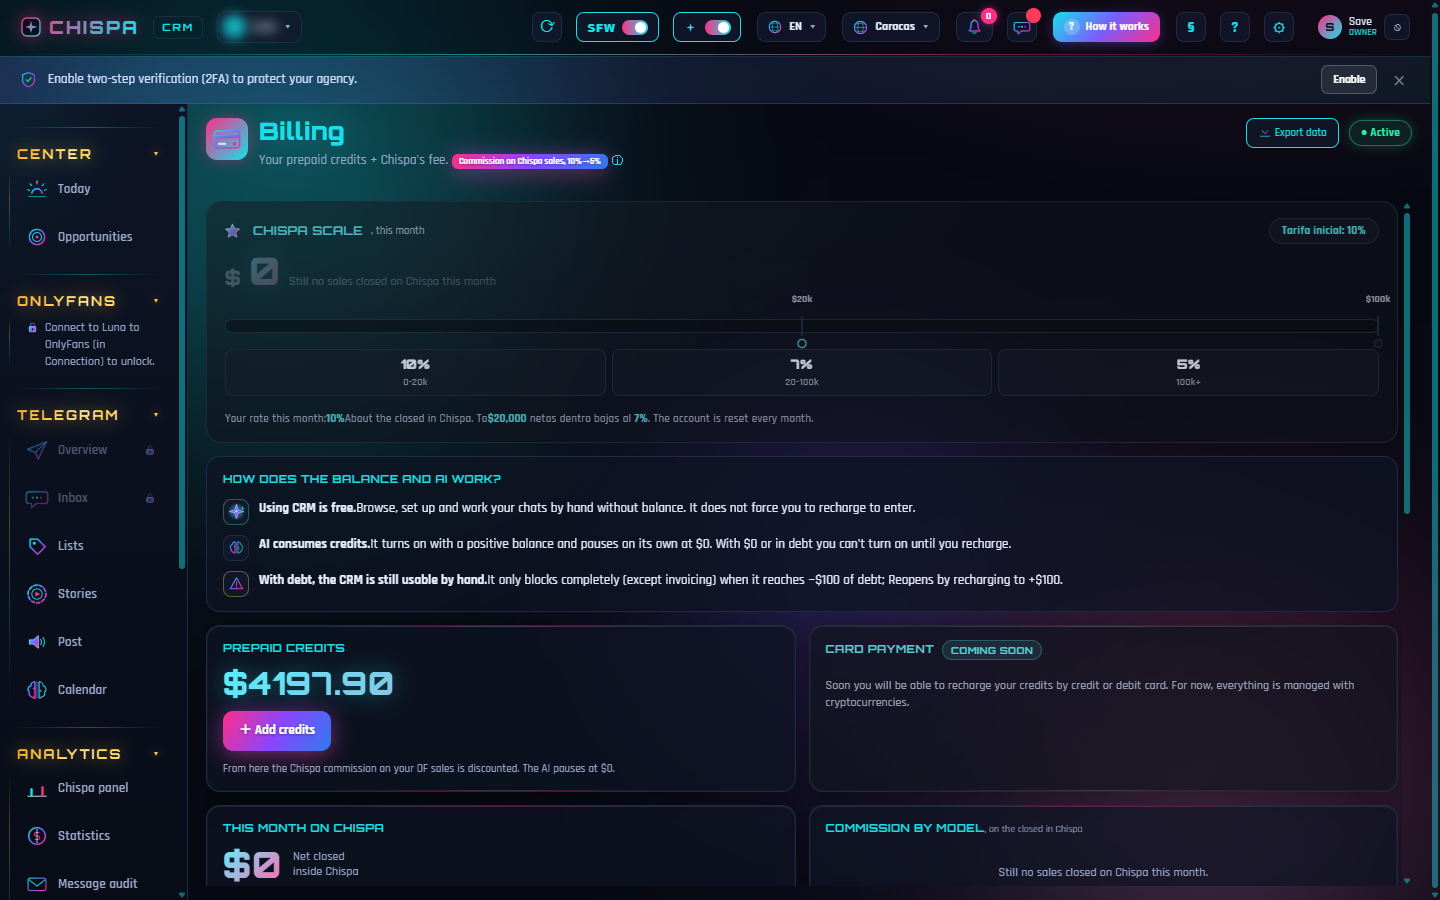Click the brain icon beside AI consumes credits
Image resolution: width=1440 pixels, height=900 pixels.
click(236, 548)
